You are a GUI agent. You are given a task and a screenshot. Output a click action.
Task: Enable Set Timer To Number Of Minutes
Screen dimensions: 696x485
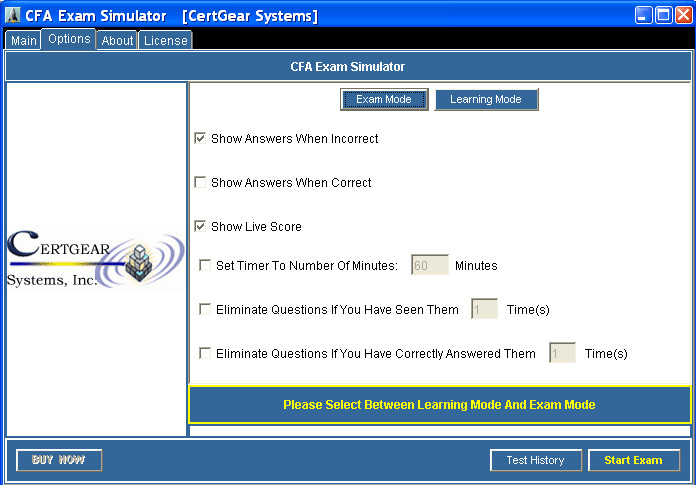click(x=205, y=265)
